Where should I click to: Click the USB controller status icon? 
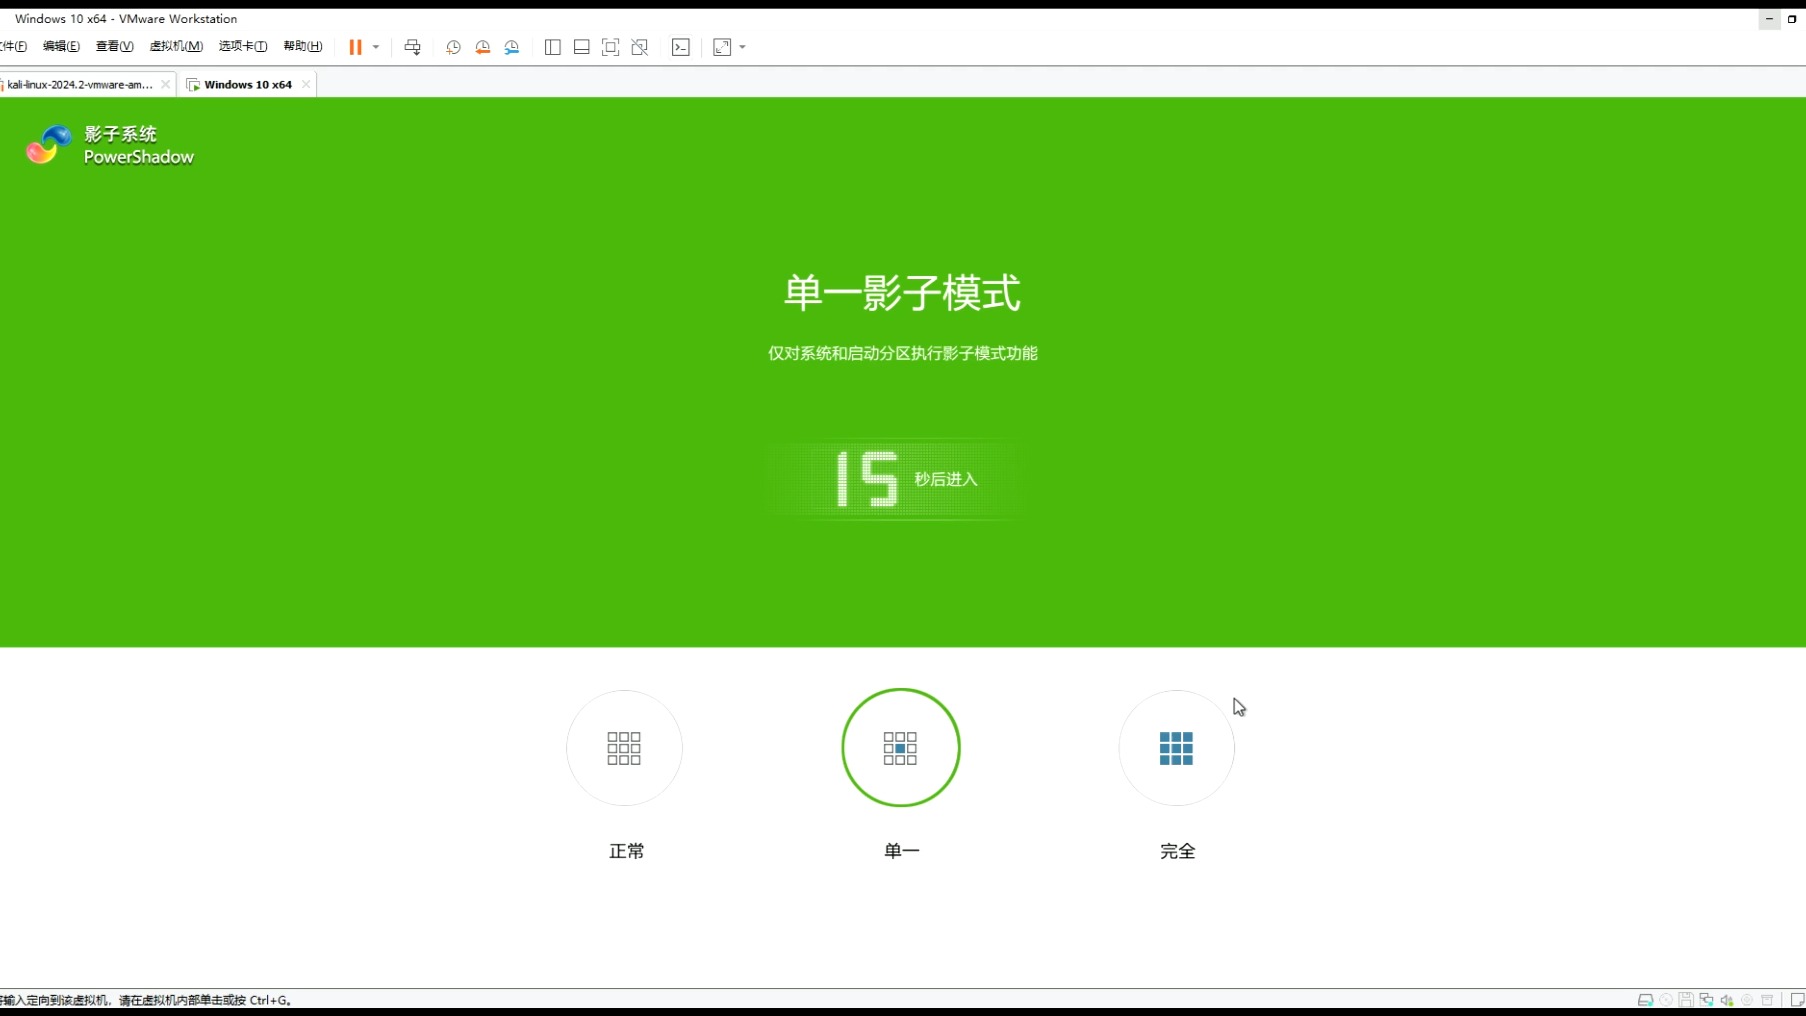pos(1747,1000)
